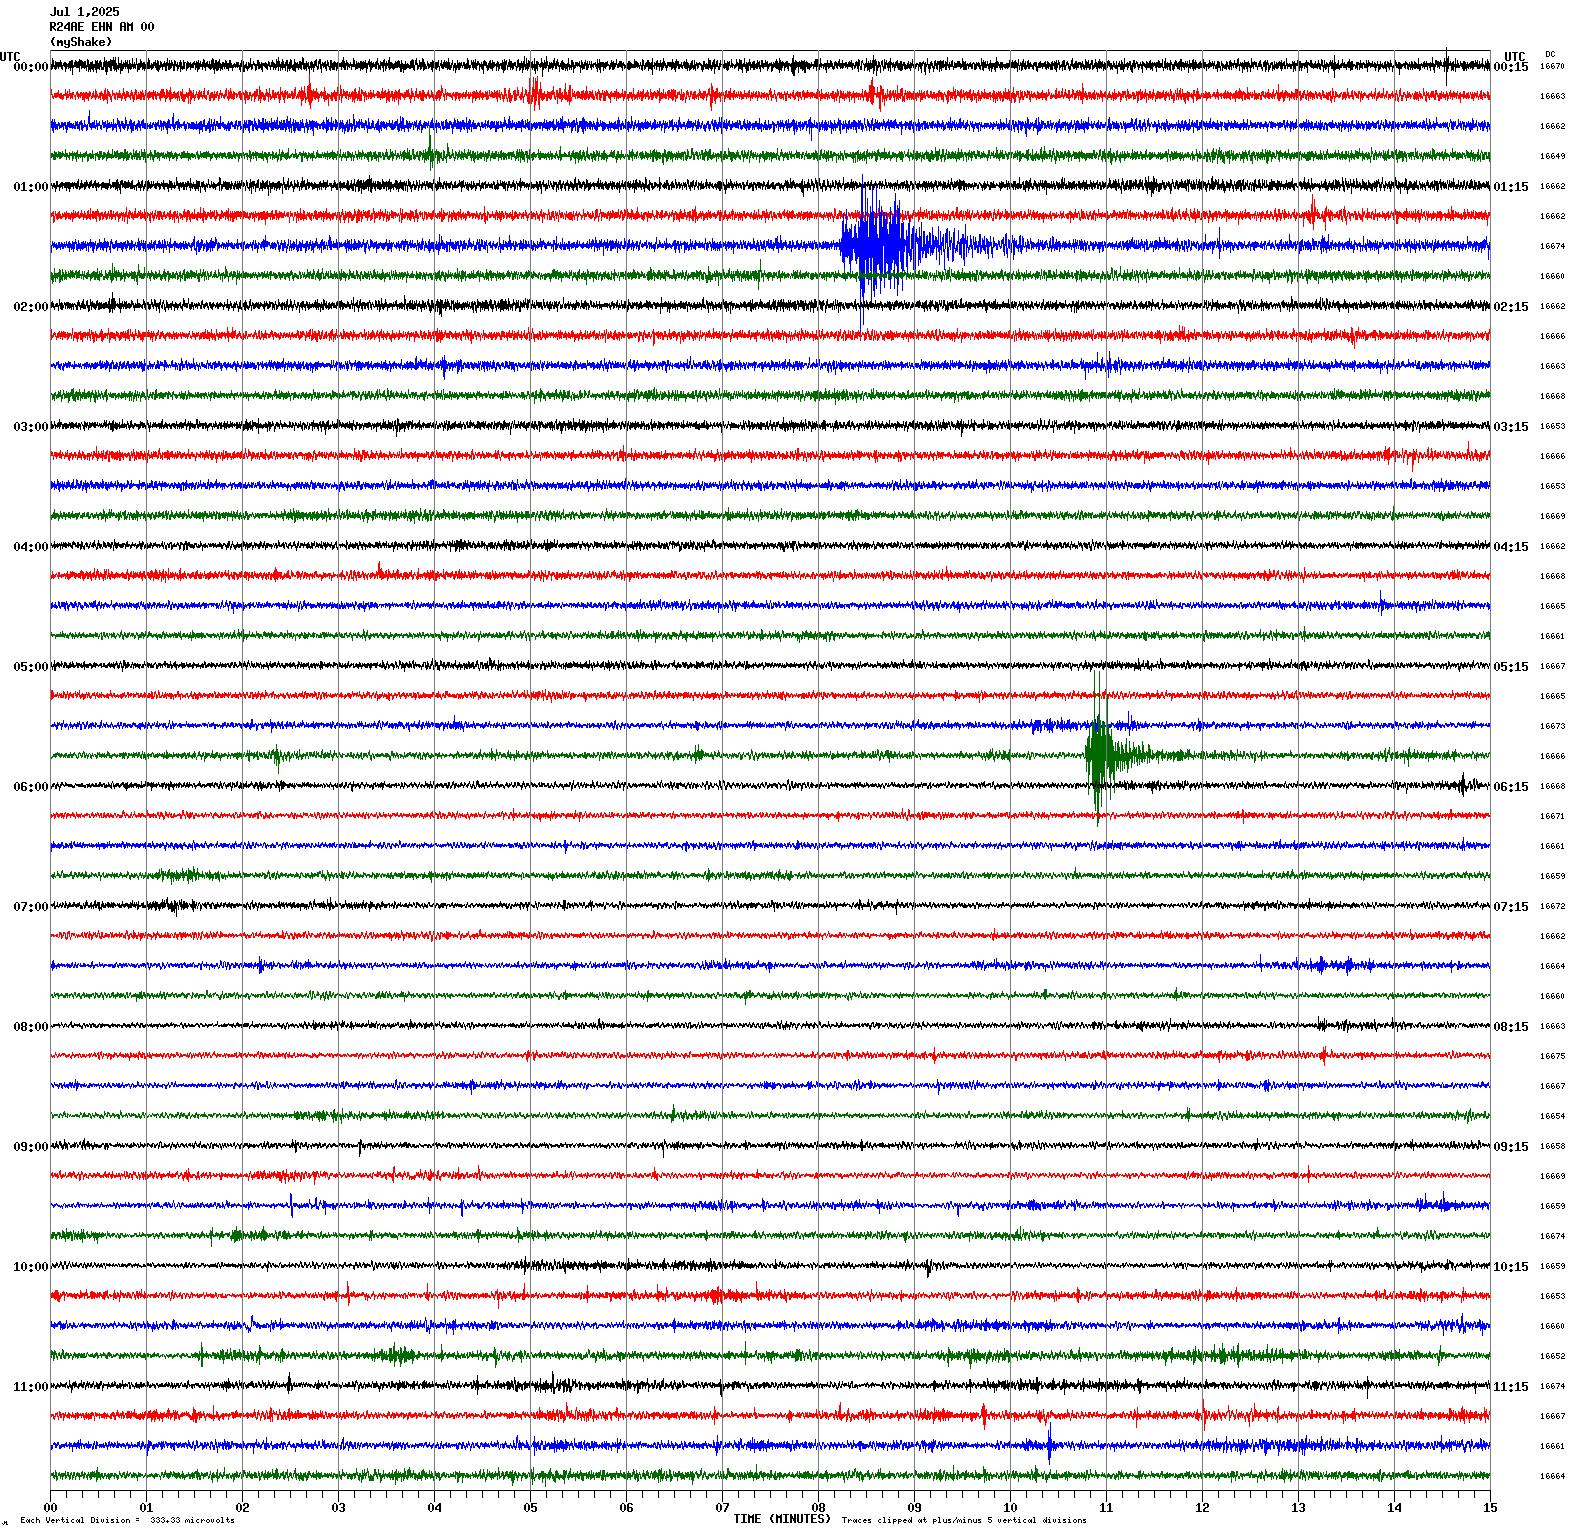This screenshot has width=1570, height=1534.
Task: Click the 'UTC' label at top right
Action: click(x=1515, y=57)
